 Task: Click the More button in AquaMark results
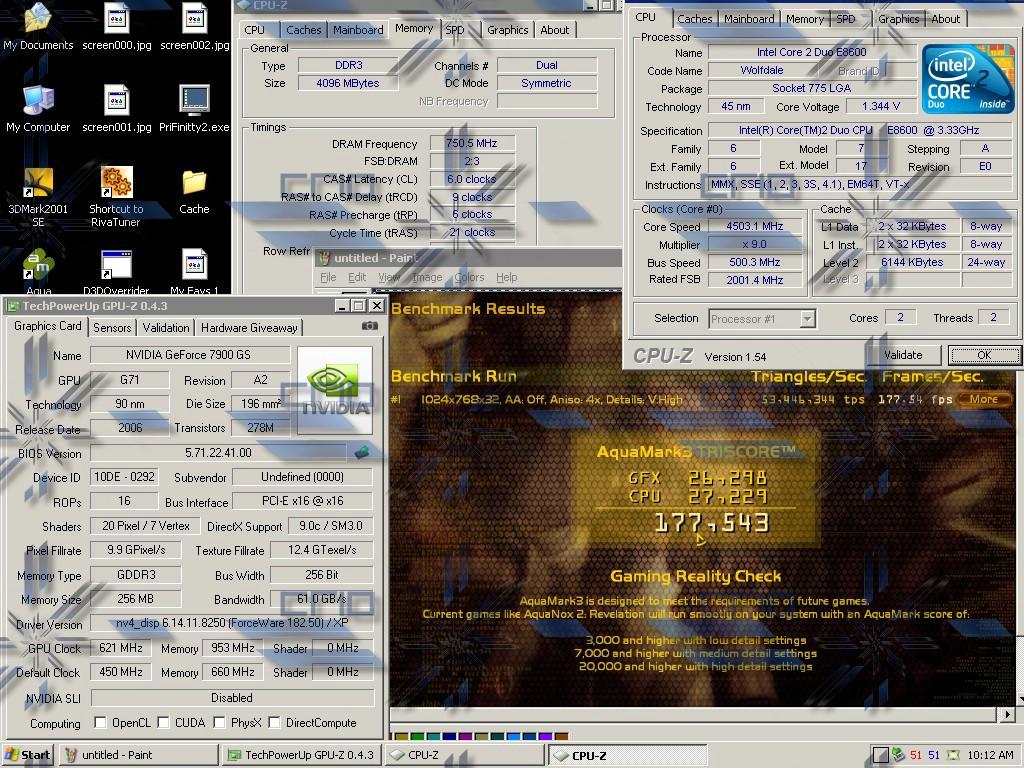click(x=984, y=399)
